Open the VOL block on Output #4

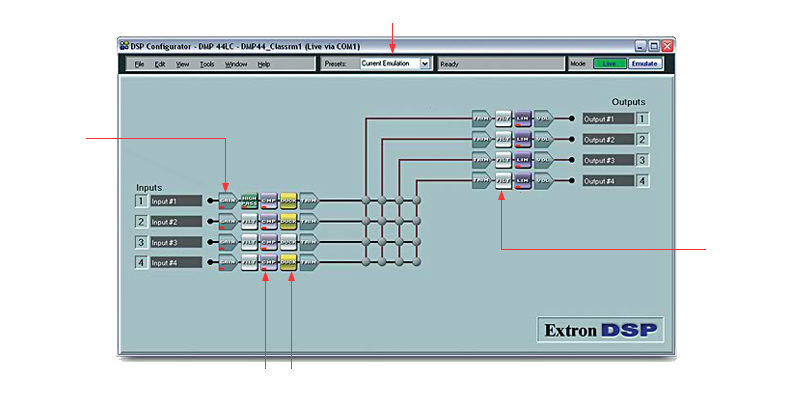(x=543, y=180)
